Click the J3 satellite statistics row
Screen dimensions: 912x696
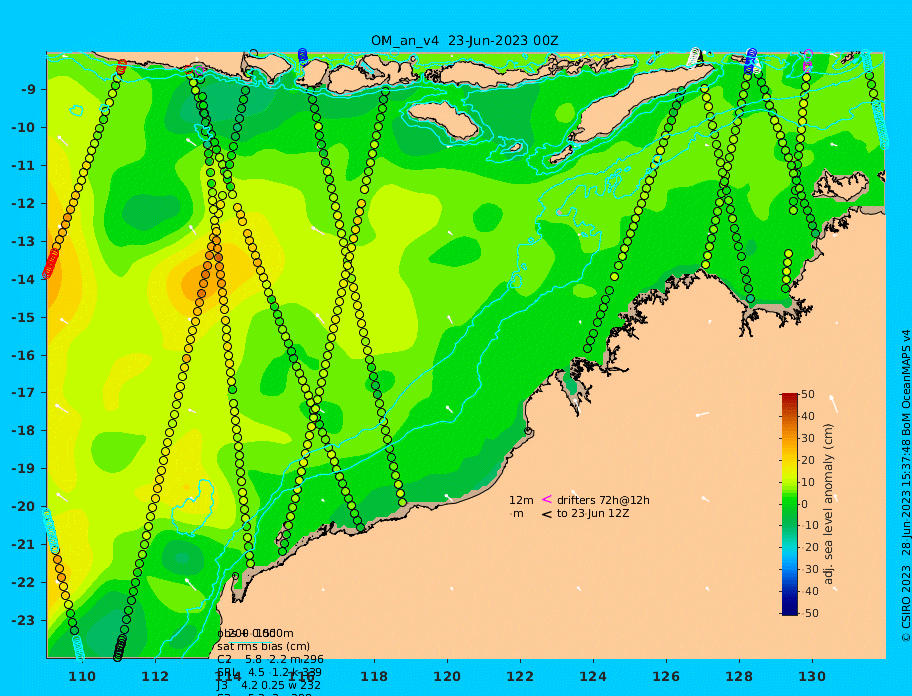coord(270,686)
